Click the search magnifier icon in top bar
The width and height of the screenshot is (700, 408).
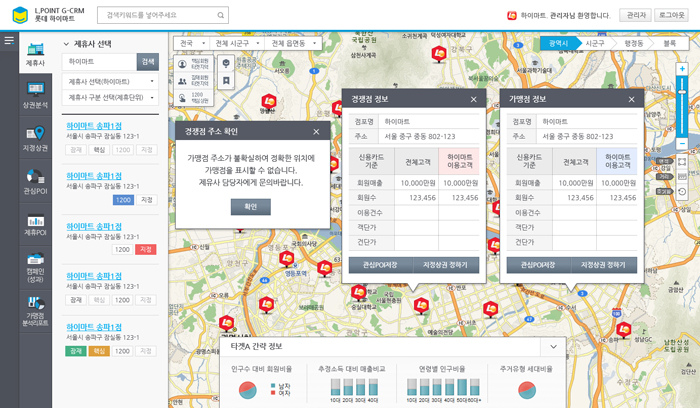(221, 15)
